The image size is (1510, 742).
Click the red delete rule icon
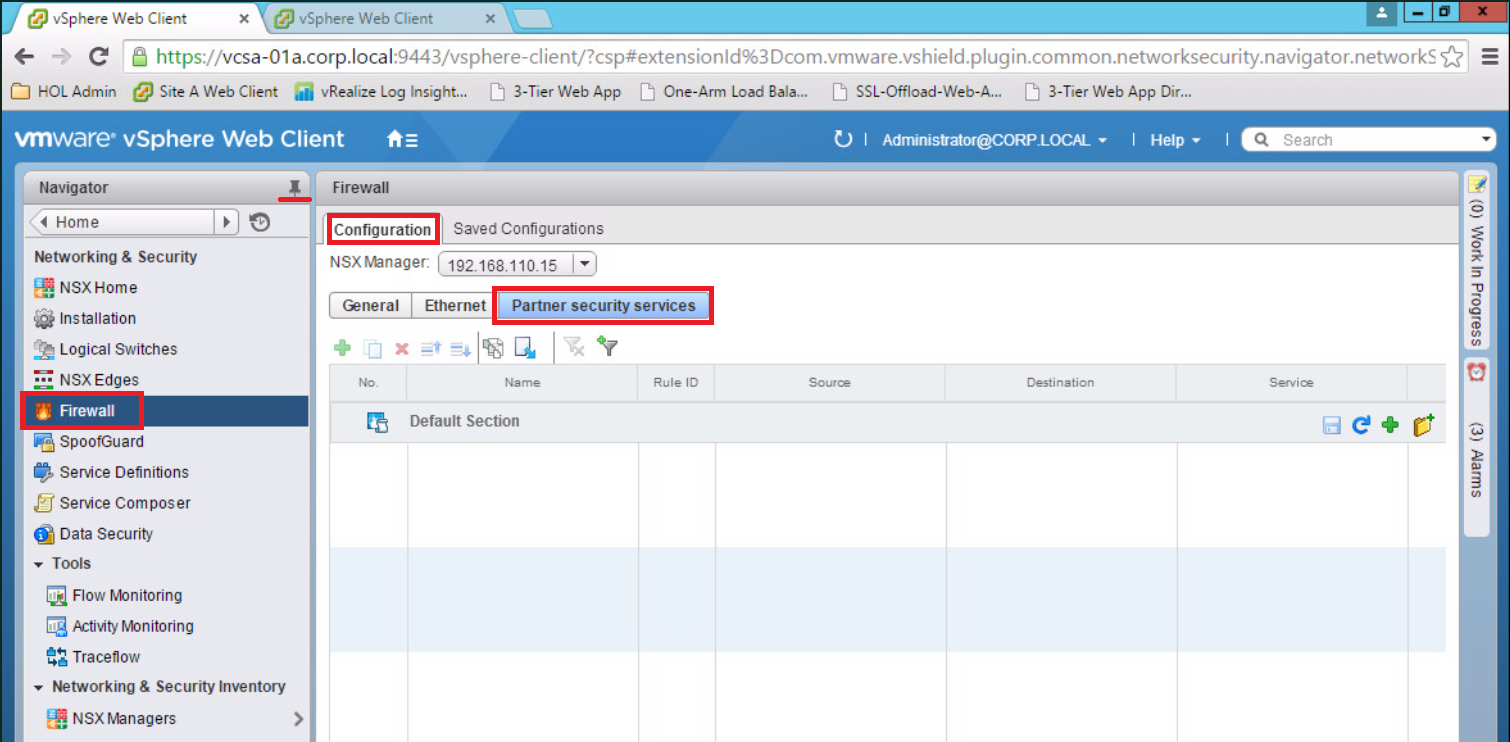402,348
